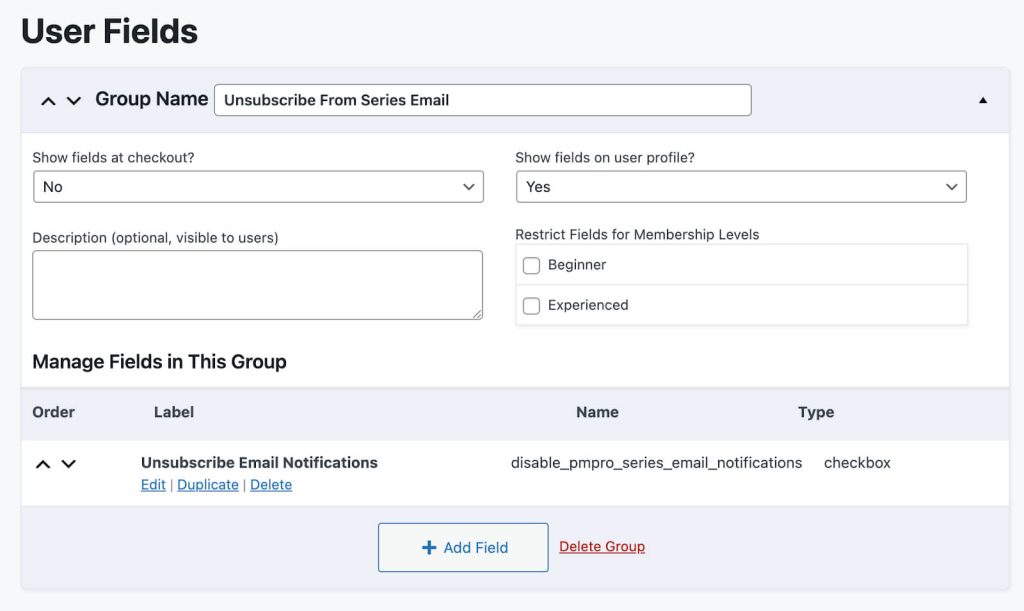Image resolution: width=1024 pixels, height=611 pixels.
Task: Click the Type column header
Action: coord(815,412)
